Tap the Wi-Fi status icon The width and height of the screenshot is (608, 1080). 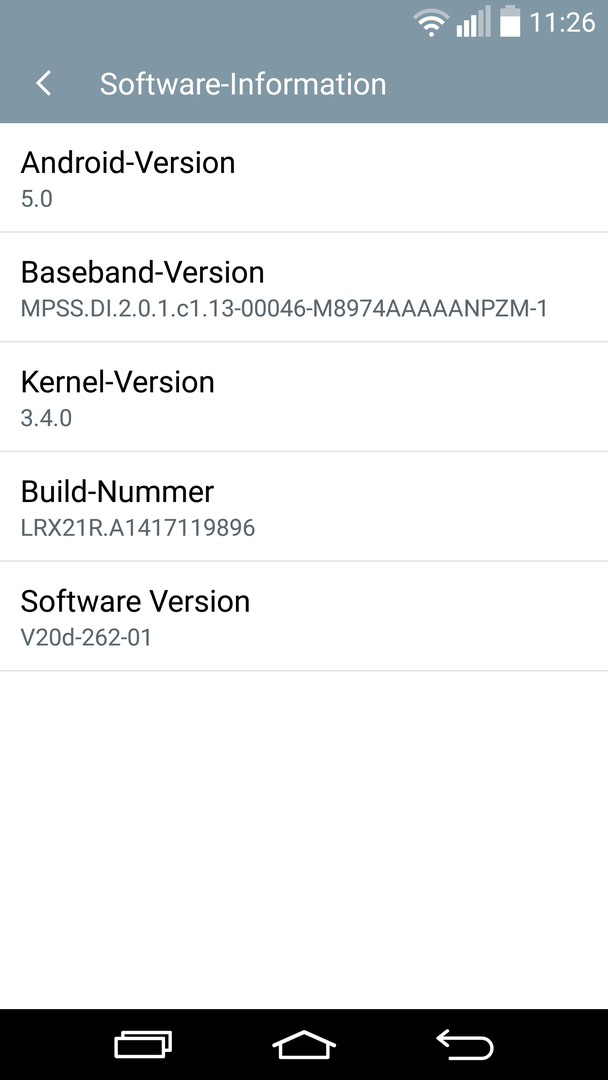click(x=431, y=23)
